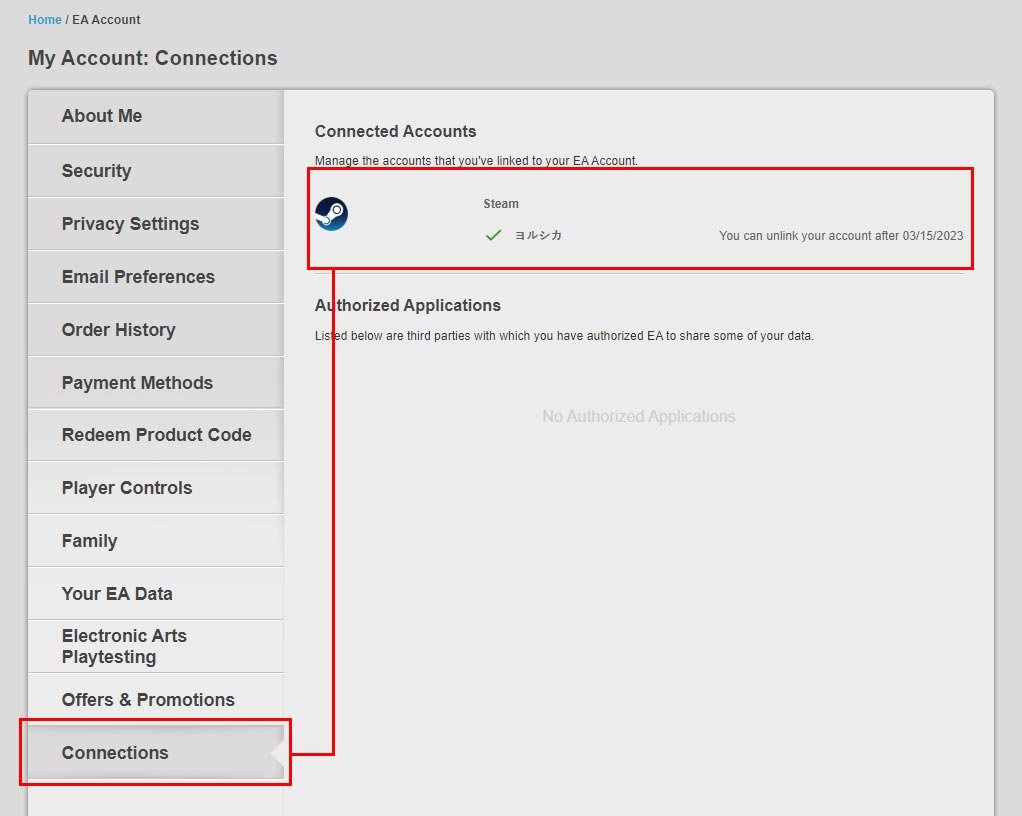Click the linked Steam username ヨルシカ
This screenshot has width=1022, height=816.
pyautogui.click(x=538, y=235)
